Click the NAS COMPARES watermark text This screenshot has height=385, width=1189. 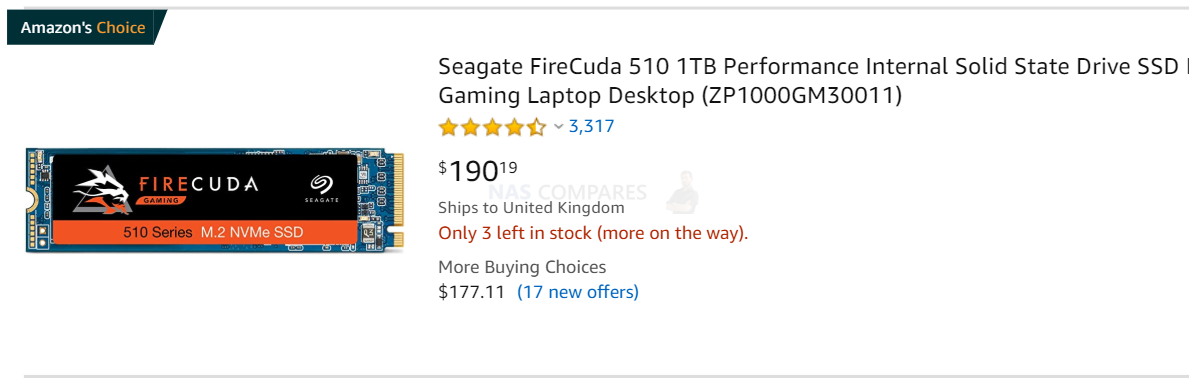[569, 192]
